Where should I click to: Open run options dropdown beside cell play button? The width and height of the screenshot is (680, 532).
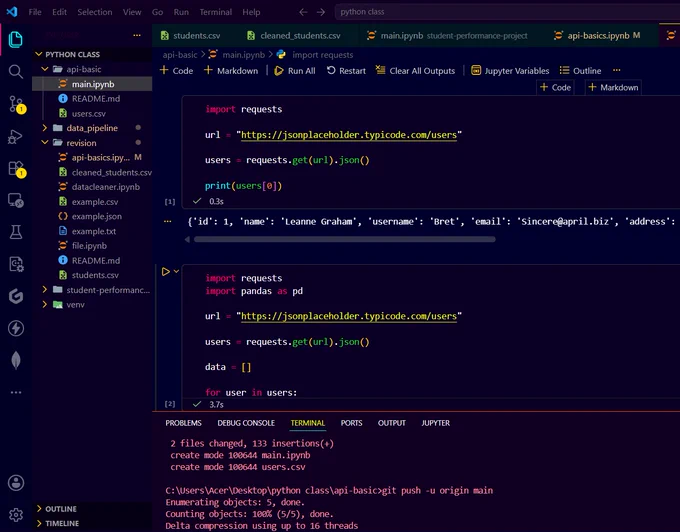click(x=177, y=271)
